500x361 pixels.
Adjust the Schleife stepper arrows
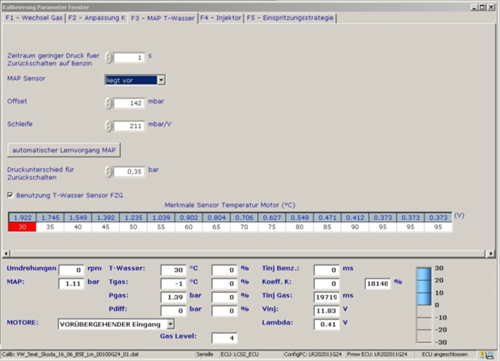[108, 126]
